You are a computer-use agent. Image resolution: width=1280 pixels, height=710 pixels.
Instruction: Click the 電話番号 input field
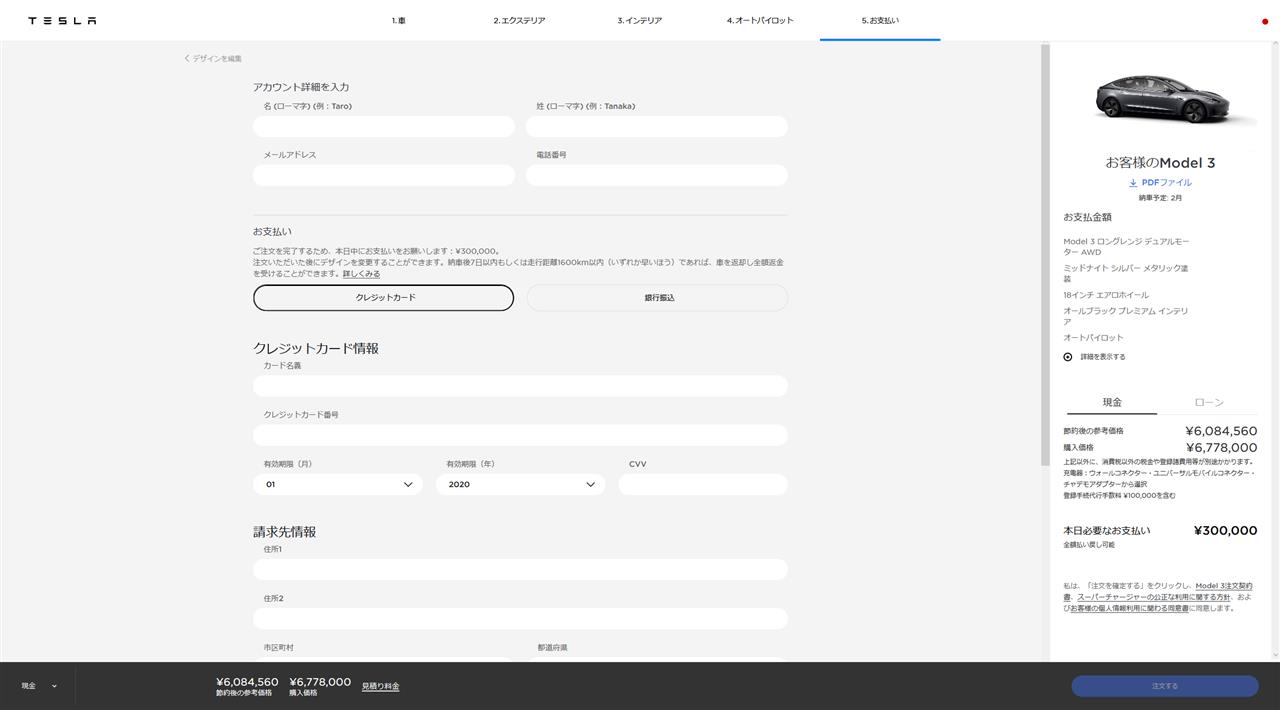coord(657,176)
